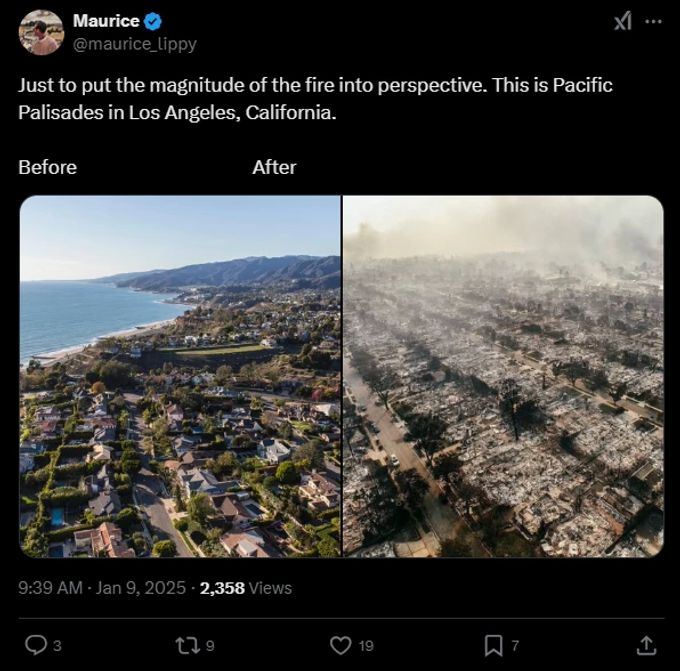
Task: Click the like count 19
Action: tap(366, 646)
